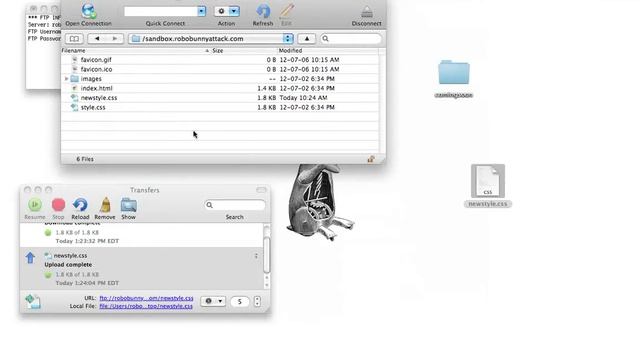
Task: Refresh the remote directory listing
Action: coord(263,11)
